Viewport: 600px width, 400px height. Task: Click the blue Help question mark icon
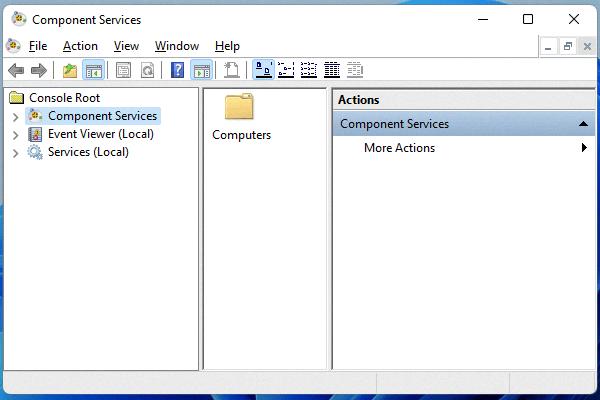(x=177, y=70)
